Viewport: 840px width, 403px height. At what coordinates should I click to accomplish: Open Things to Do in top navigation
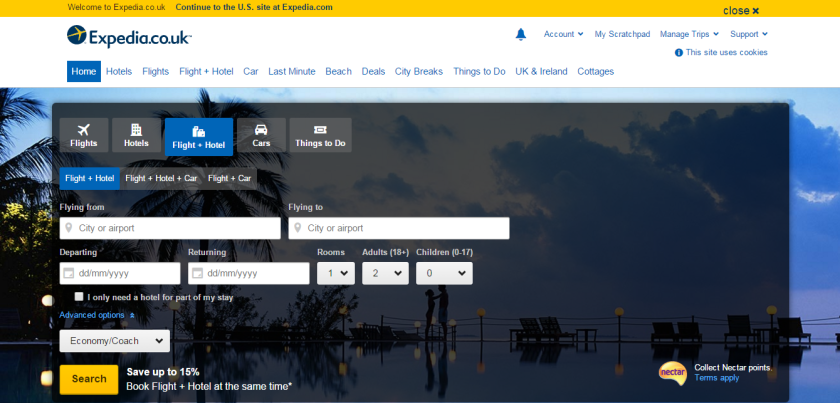coord(479,71)
